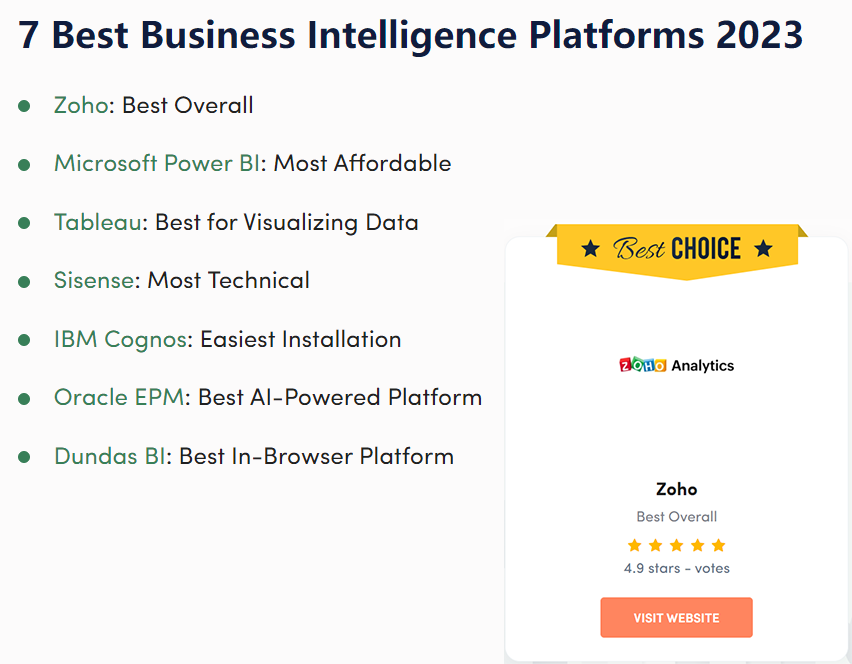This screenshot has width=852, height=664.
Task: Click the Zoho Analytics logo
Action: [x=676, y=365]
